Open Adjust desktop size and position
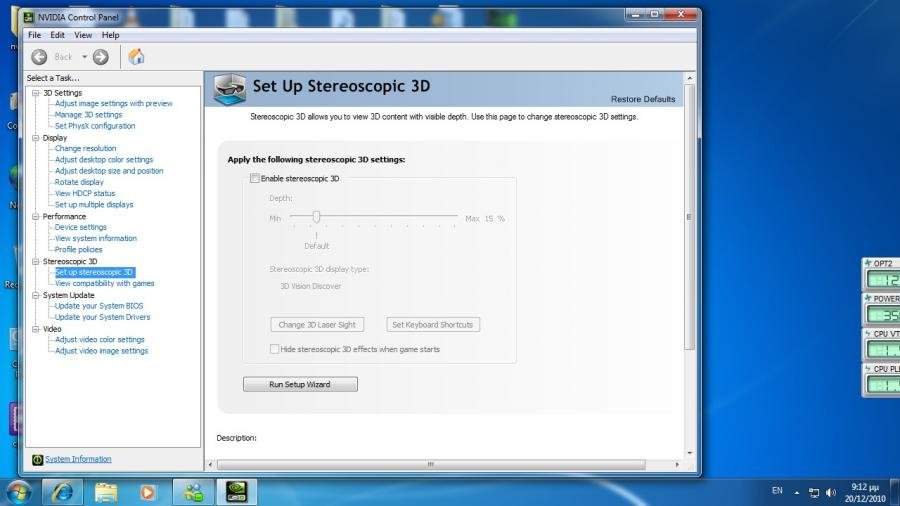The image size is (900, 506). [109, 171]
